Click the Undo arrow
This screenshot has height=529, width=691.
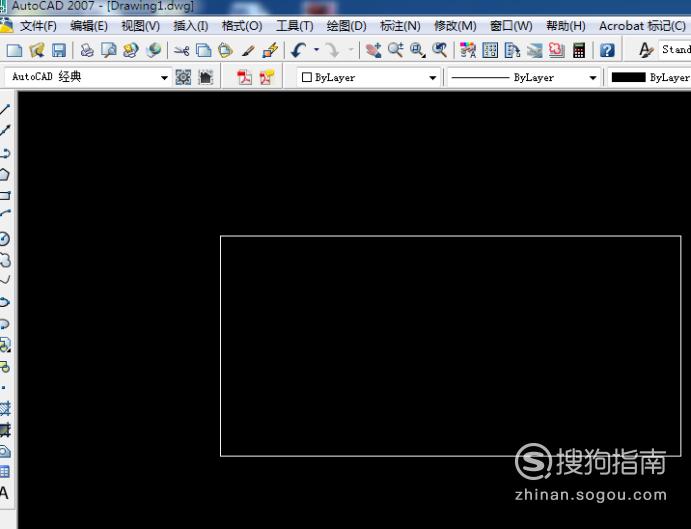[299, 50]
